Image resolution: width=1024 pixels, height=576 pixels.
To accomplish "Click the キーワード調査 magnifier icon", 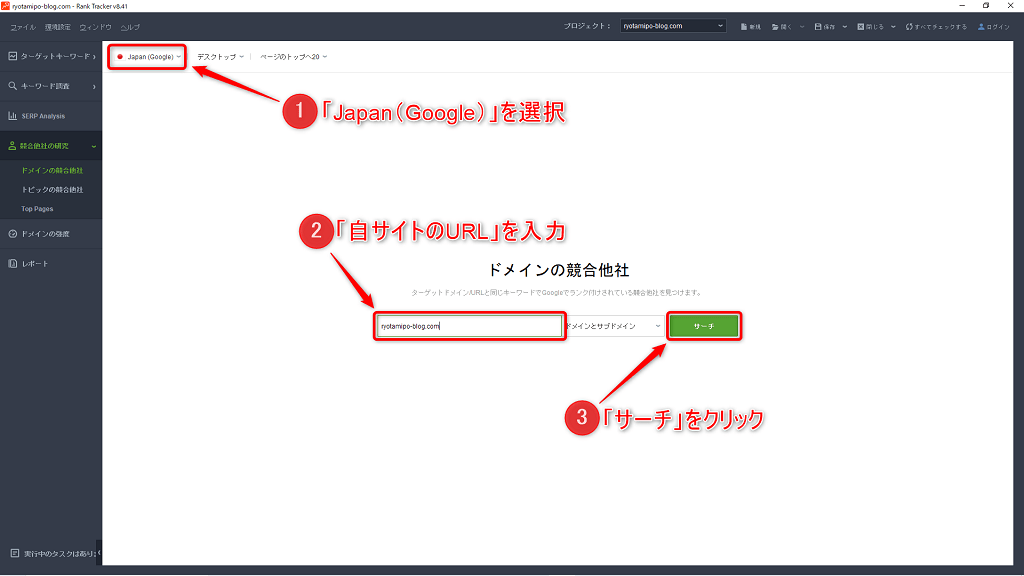I will [12, 86].
